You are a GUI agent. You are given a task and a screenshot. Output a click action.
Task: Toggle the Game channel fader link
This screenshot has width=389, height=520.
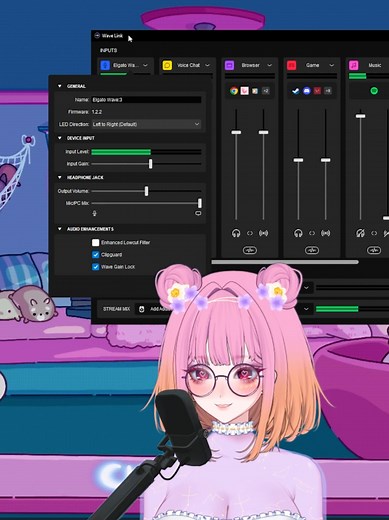pos(312,233)
